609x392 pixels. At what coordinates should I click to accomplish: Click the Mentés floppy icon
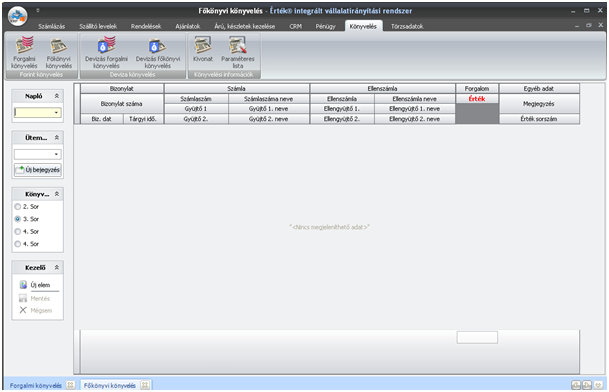coord(23,298)
